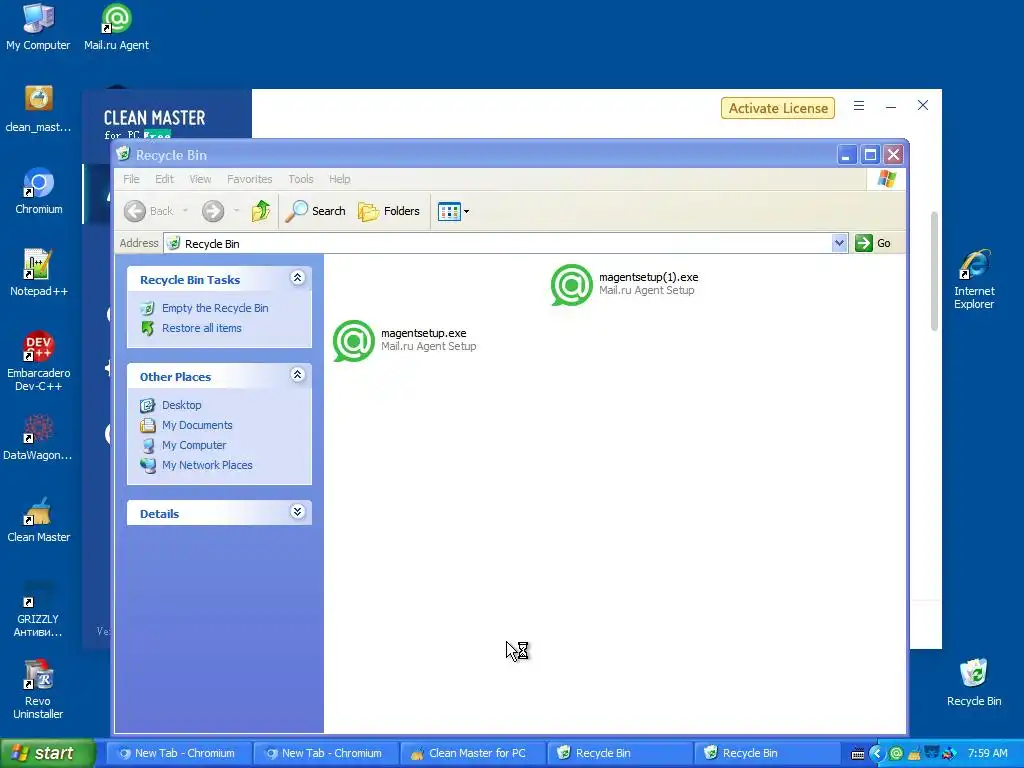Image resolution: width=1024 pixels, height=768 pixels.
Task: Go to Desktop in Other Places
Action: (182, 405)
